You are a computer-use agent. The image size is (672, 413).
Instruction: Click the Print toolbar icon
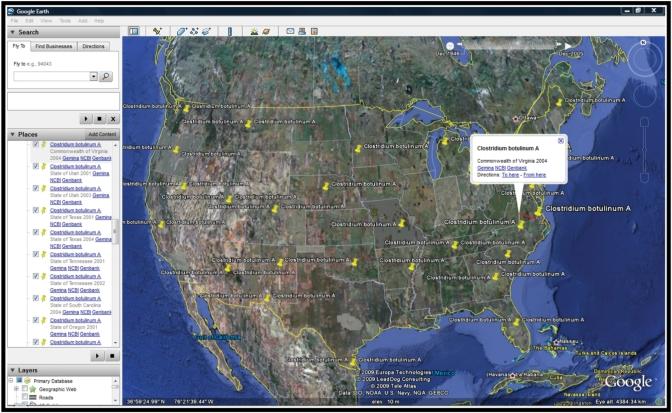(x=302, y=31)
